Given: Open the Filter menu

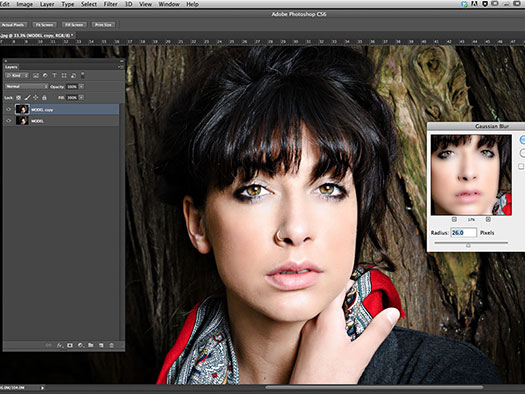Looking at the screenshot, I should (110, 4).
